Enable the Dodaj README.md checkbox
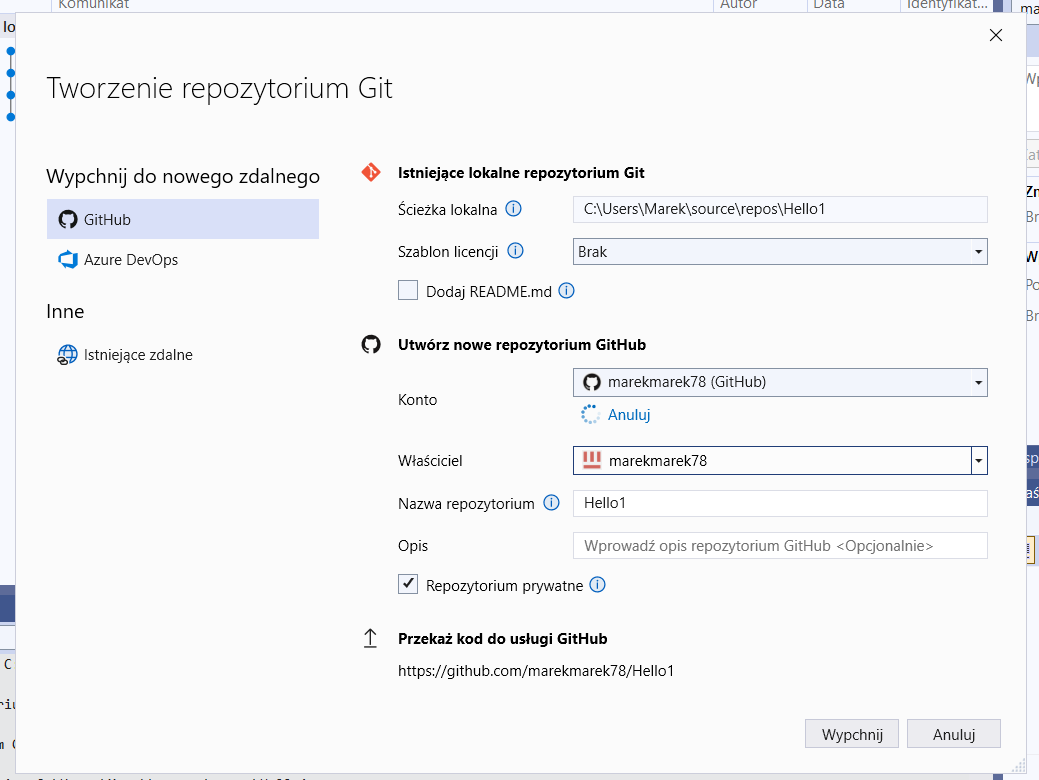 click(408, 291)
